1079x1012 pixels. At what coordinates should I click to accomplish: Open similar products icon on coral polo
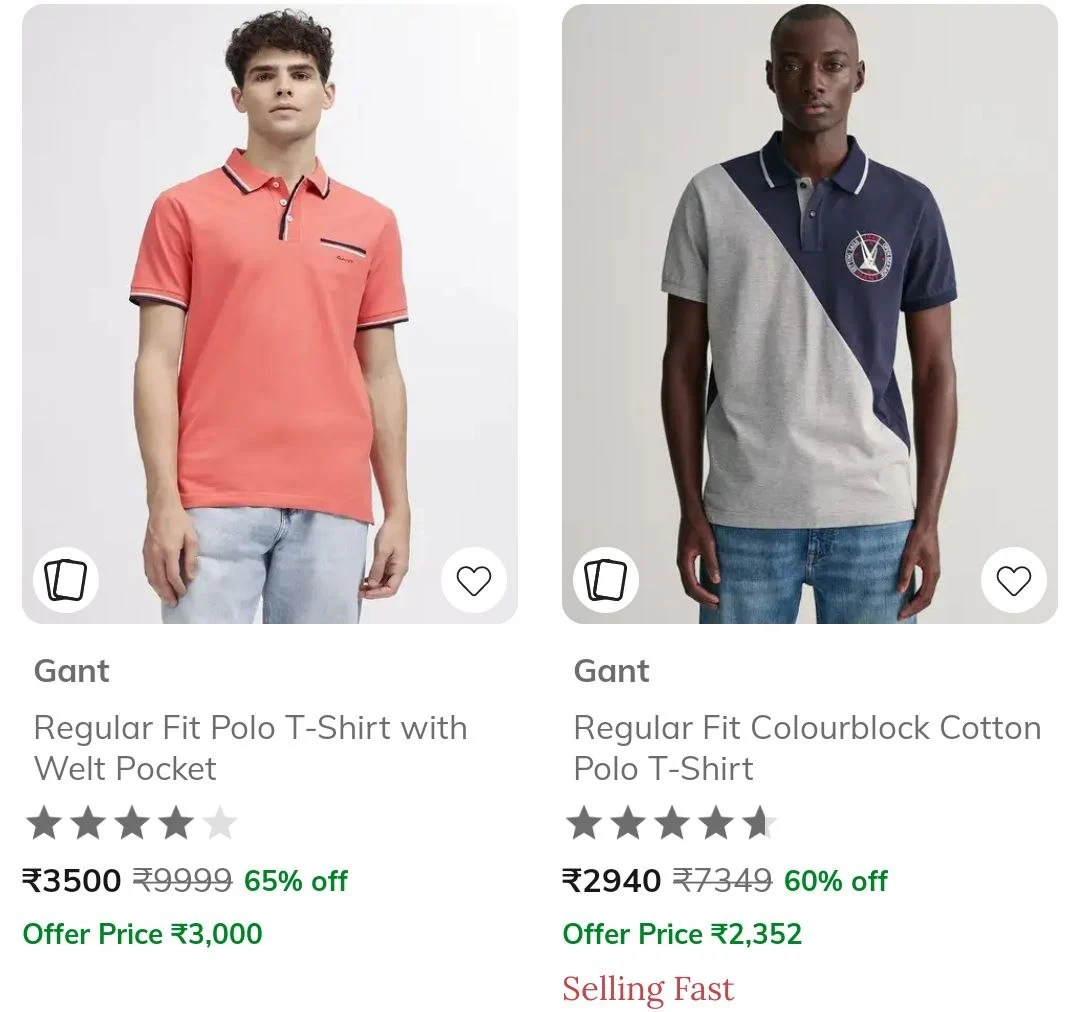[66, 580]
